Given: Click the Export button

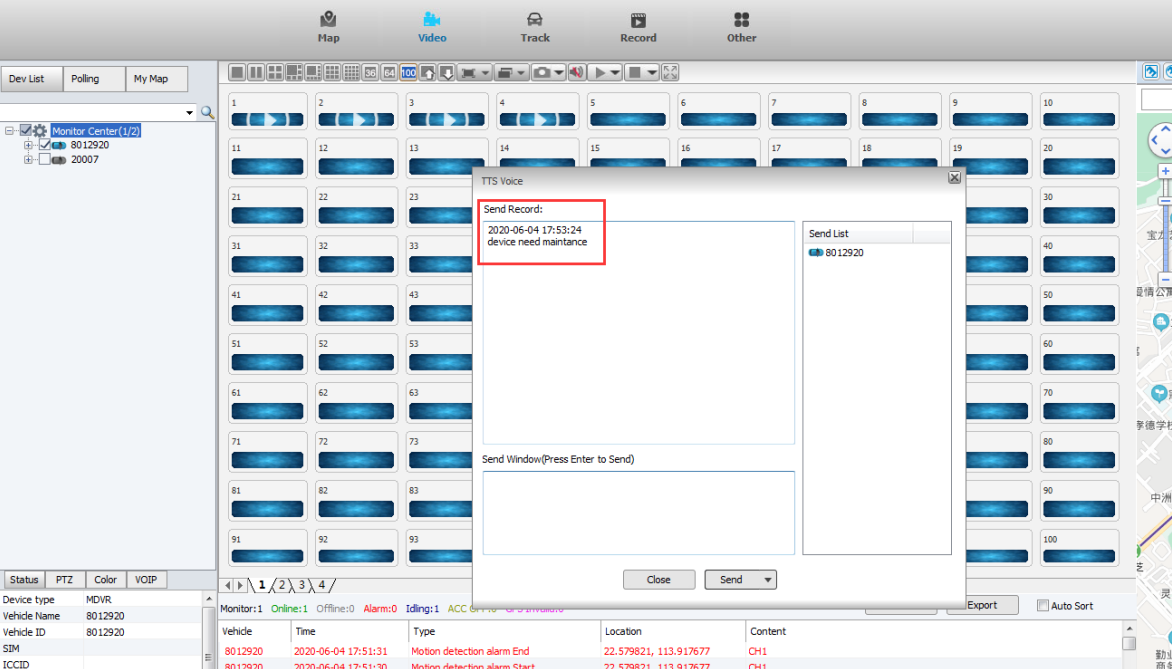Looking at the screenshot, I should 982,605.
